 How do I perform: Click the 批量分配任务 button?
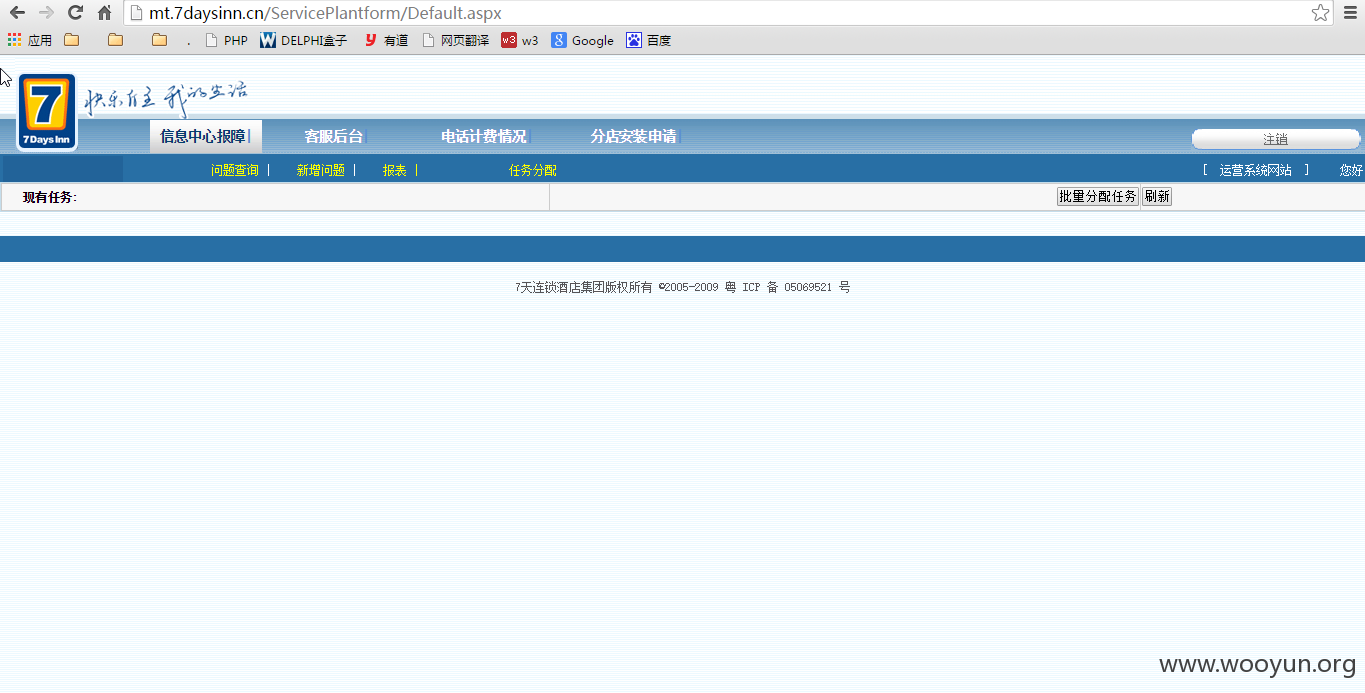[x=1098, y=197]
